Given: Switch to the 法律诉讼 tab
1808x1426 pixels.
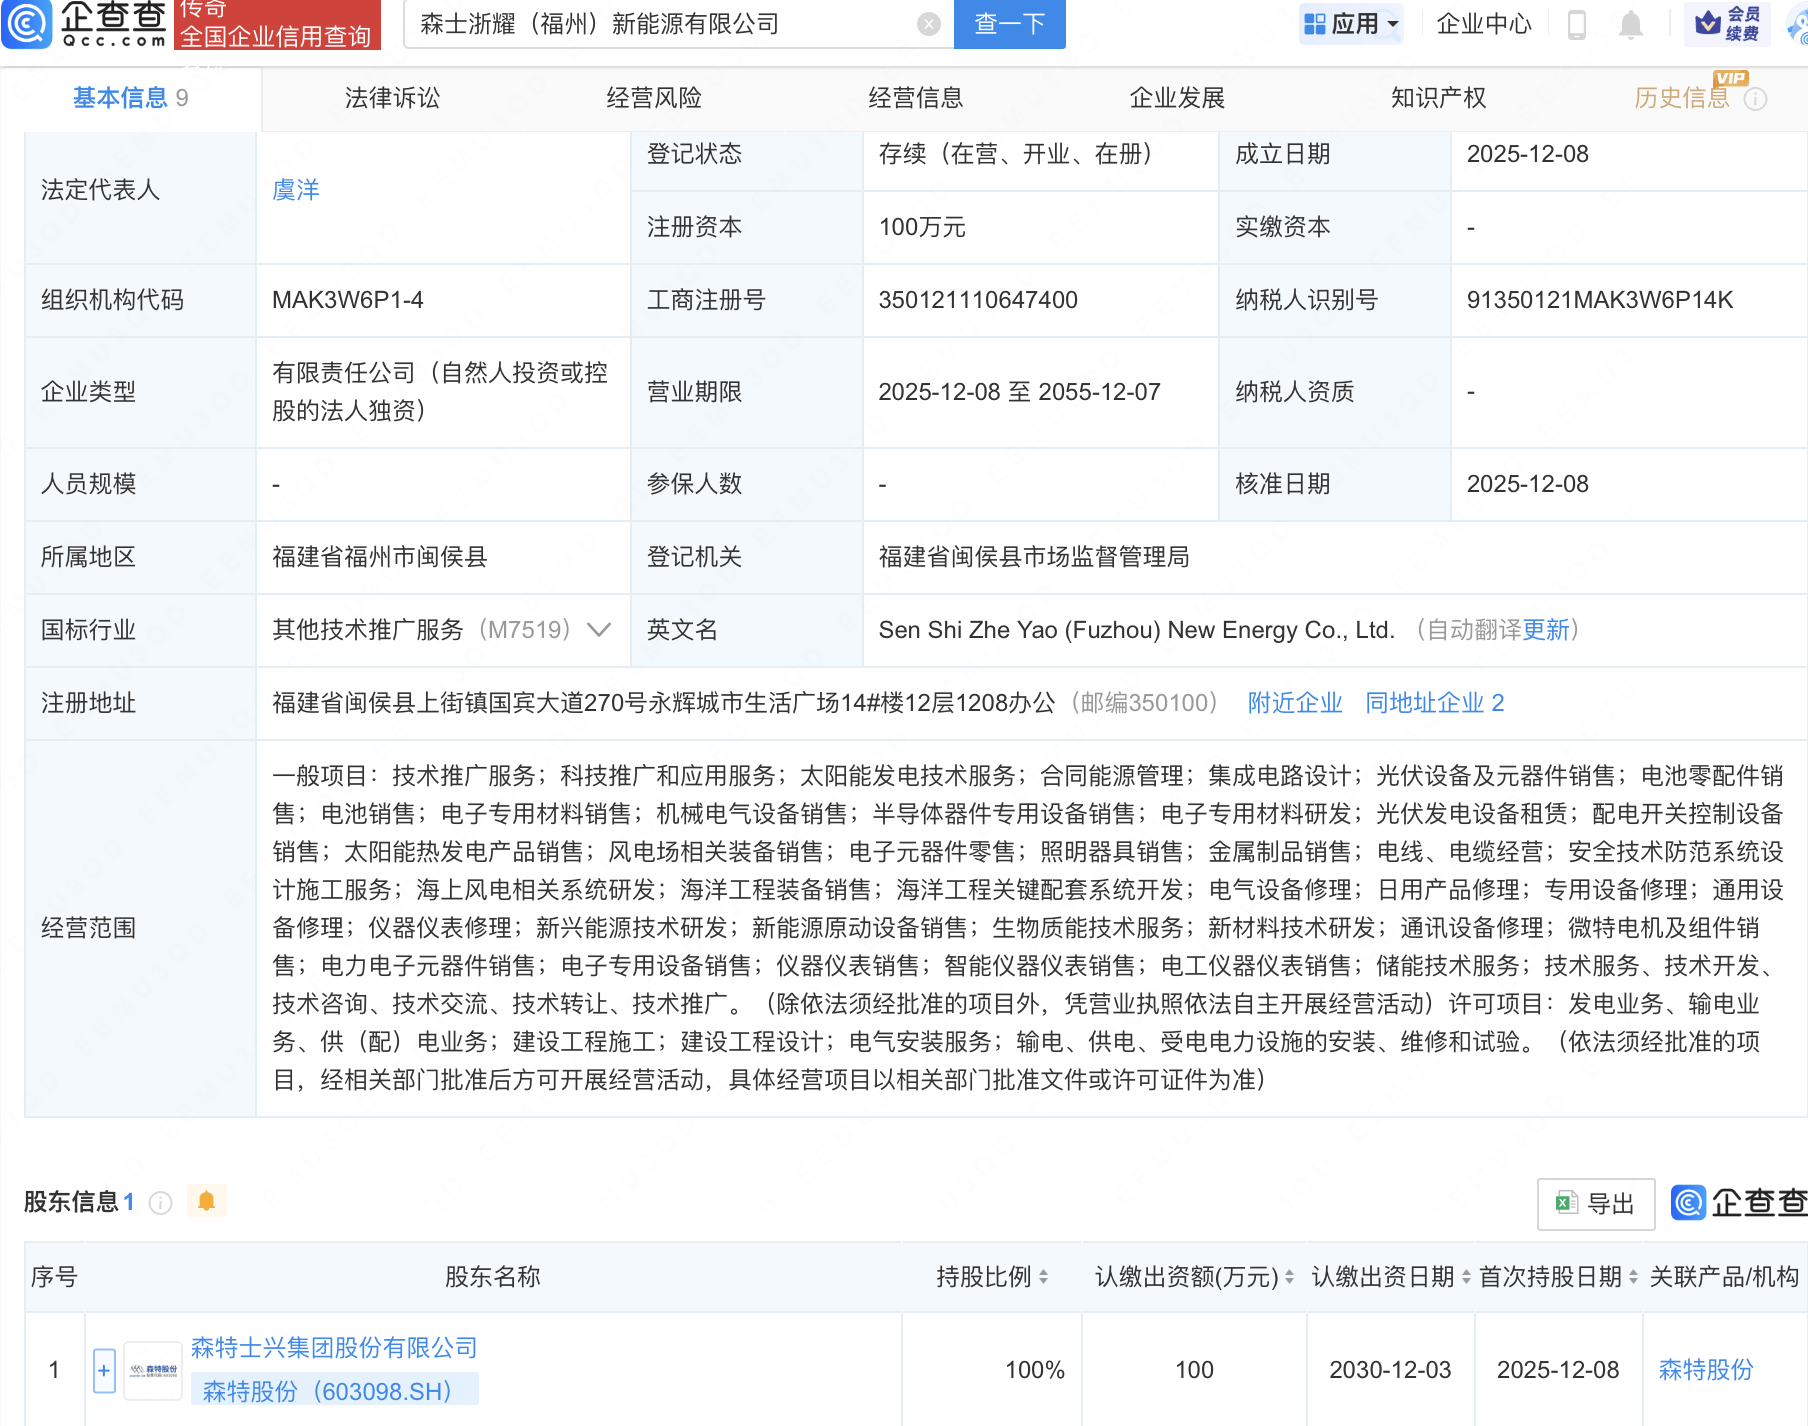Looking at the screenshot, I should point(392,98).
